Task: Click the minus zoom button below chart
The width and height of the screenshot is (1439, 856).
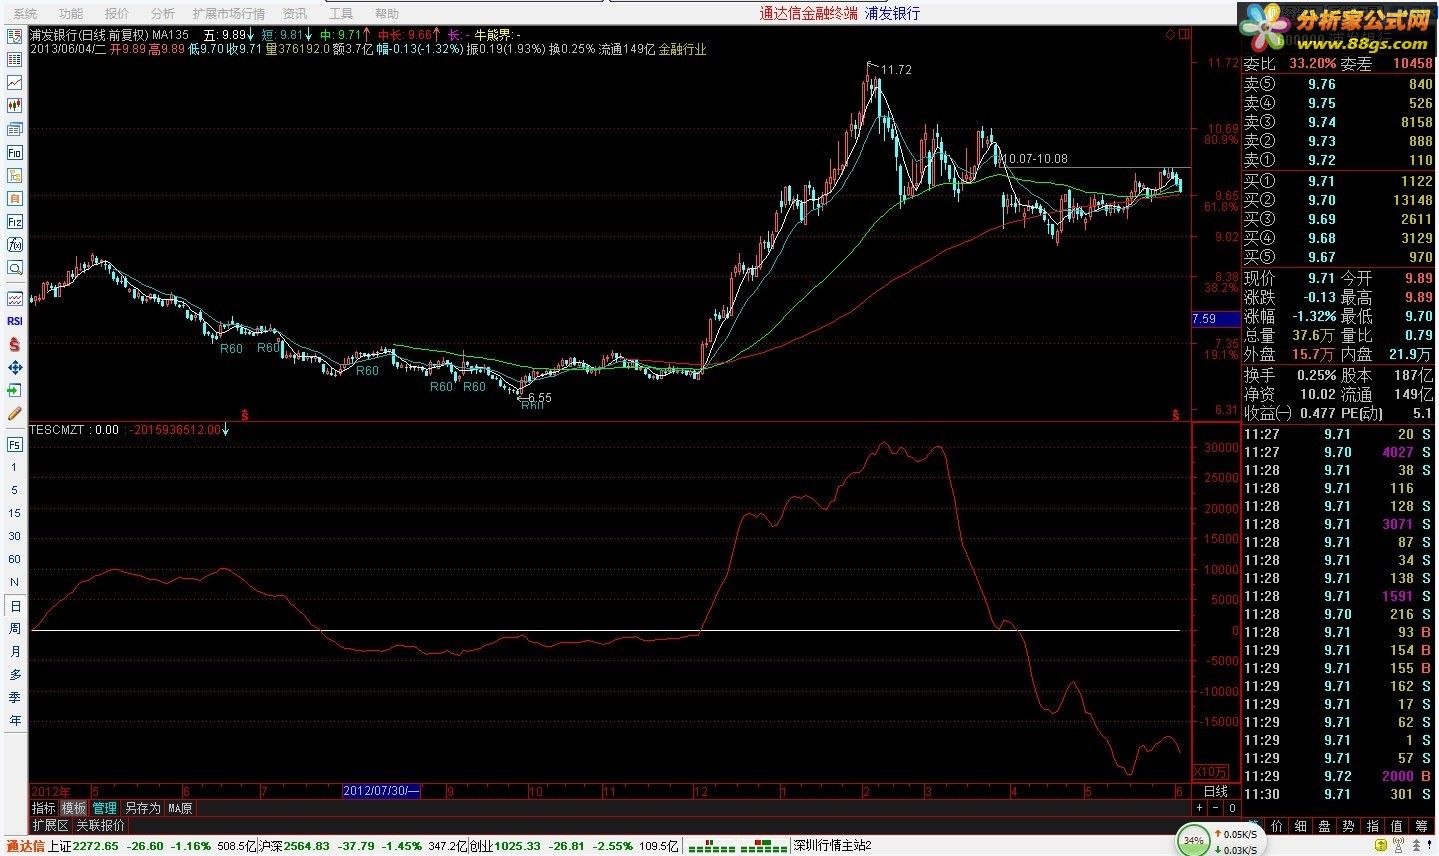Action: pyautogui.click(x=1217, y=808)
